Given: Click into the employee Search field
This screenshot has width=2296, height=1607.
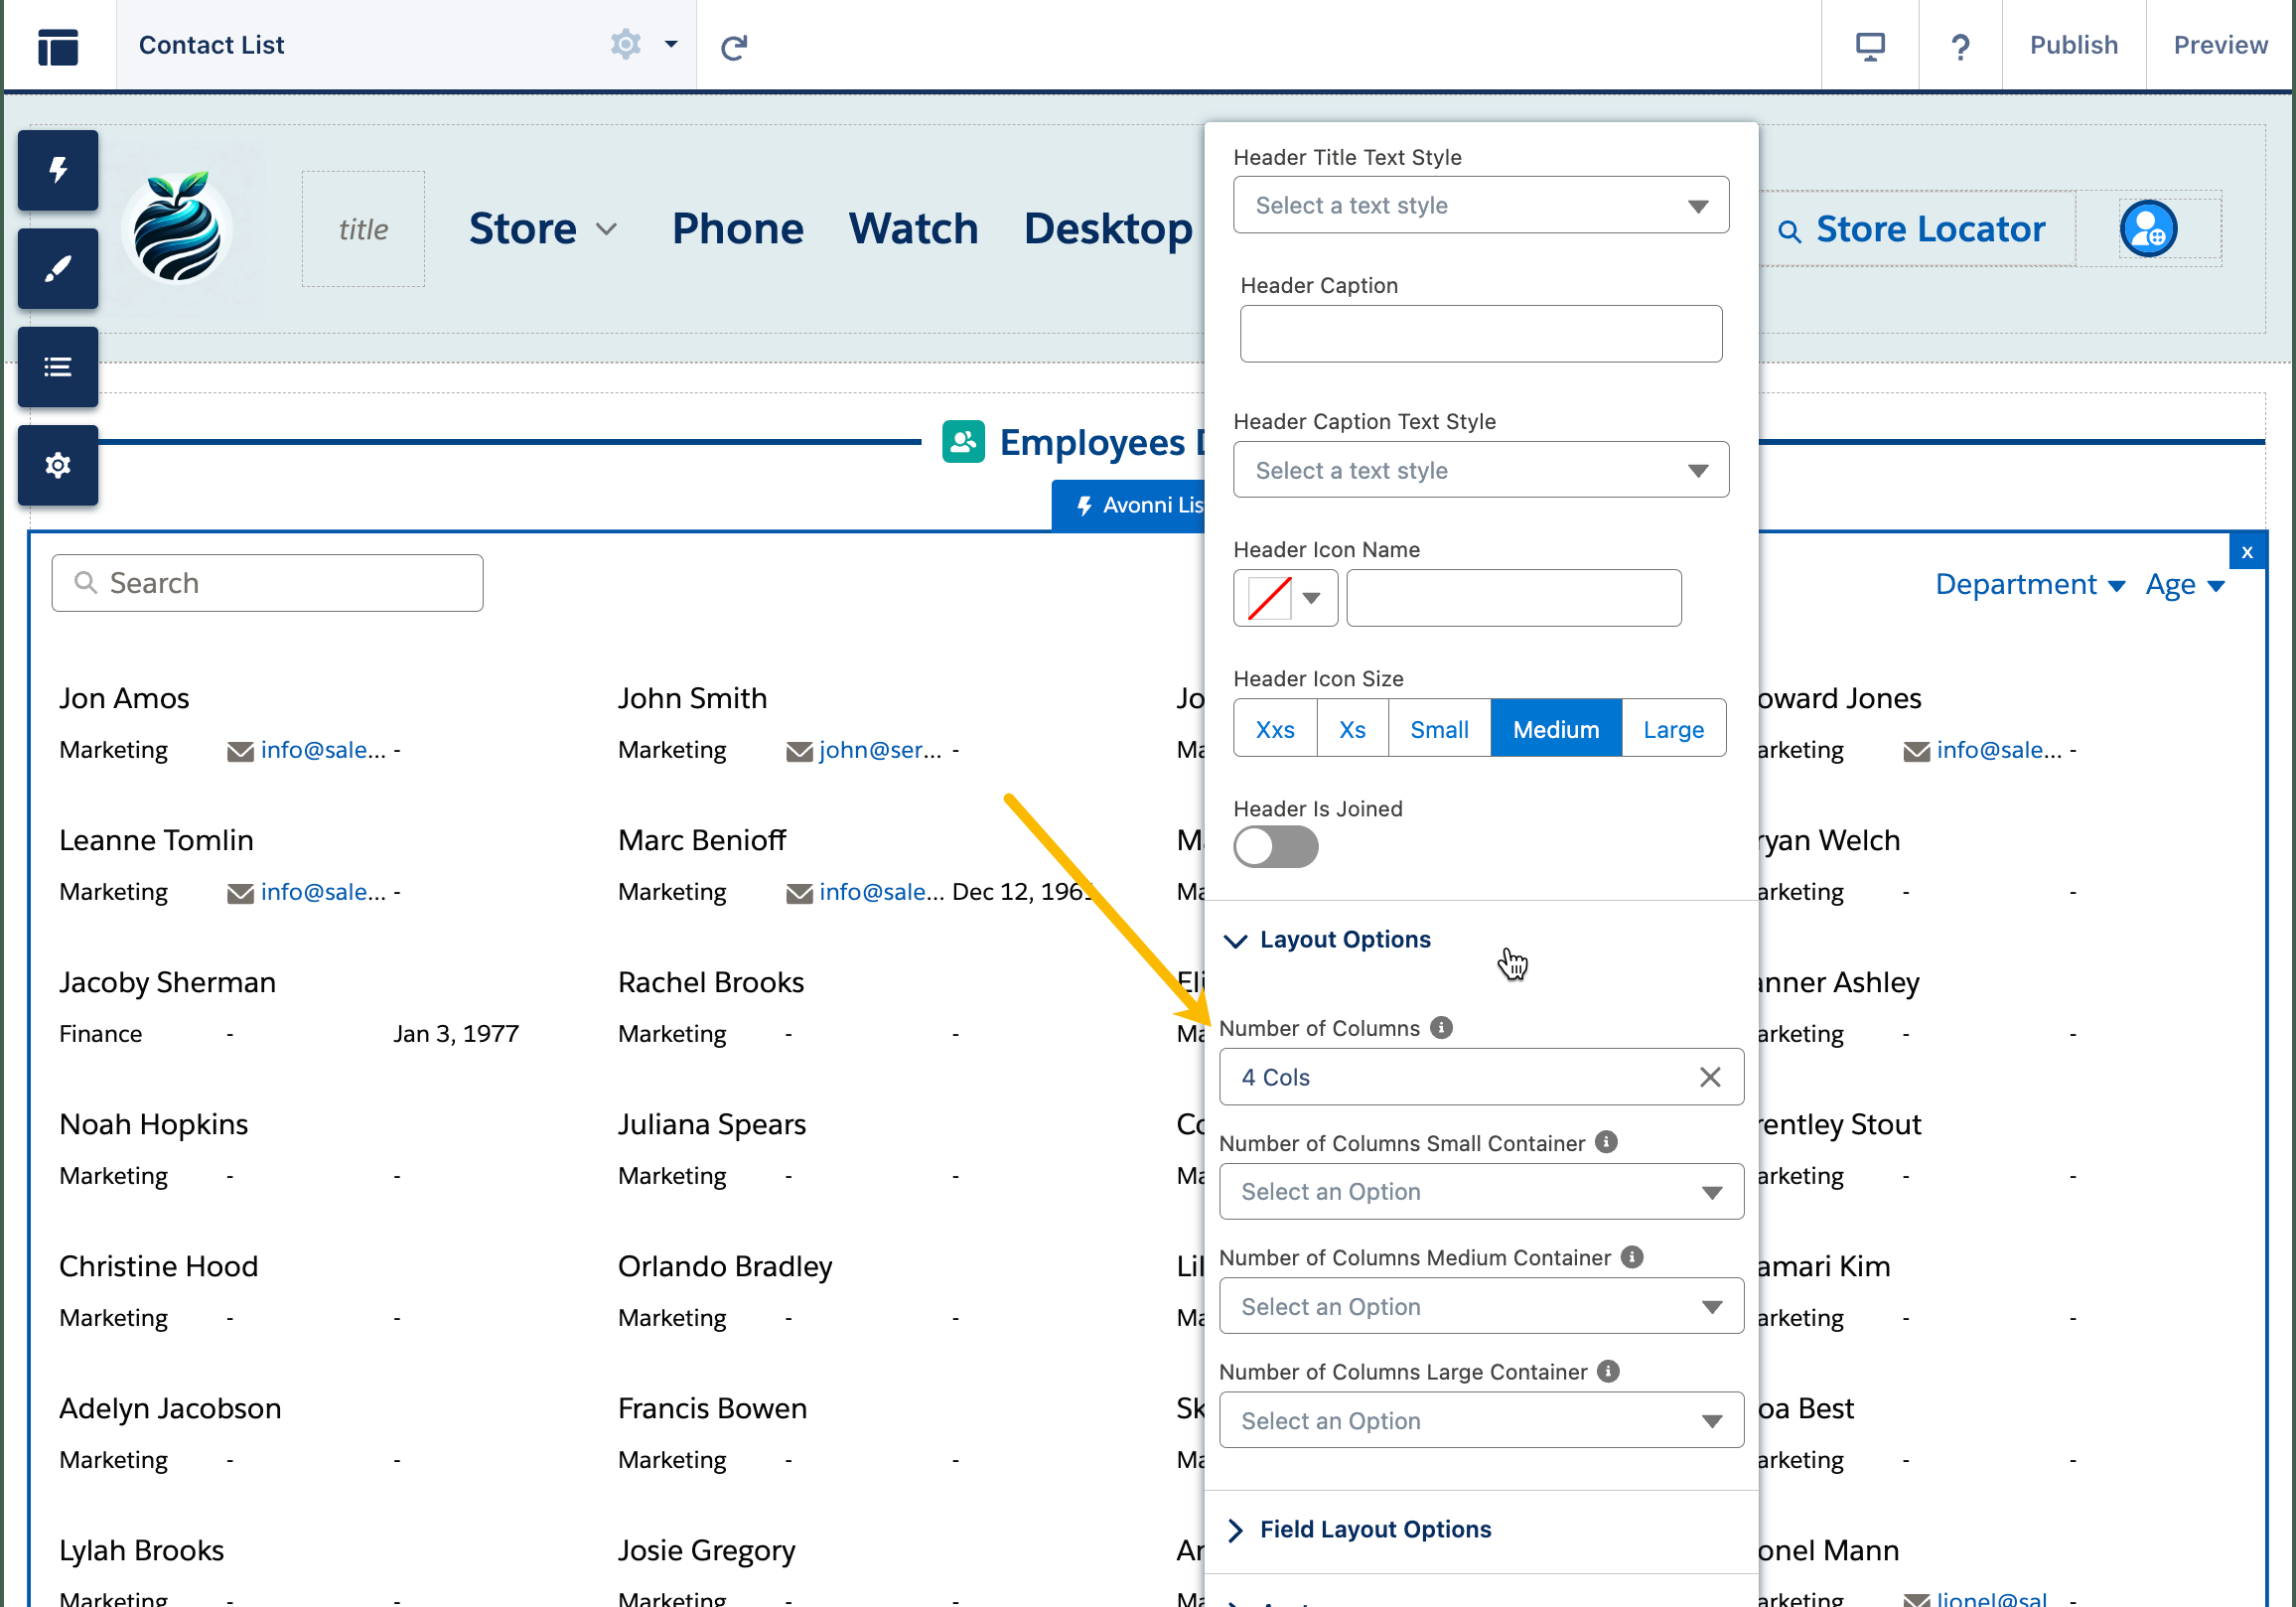Looking at the screenshot, I should (268, 583).
